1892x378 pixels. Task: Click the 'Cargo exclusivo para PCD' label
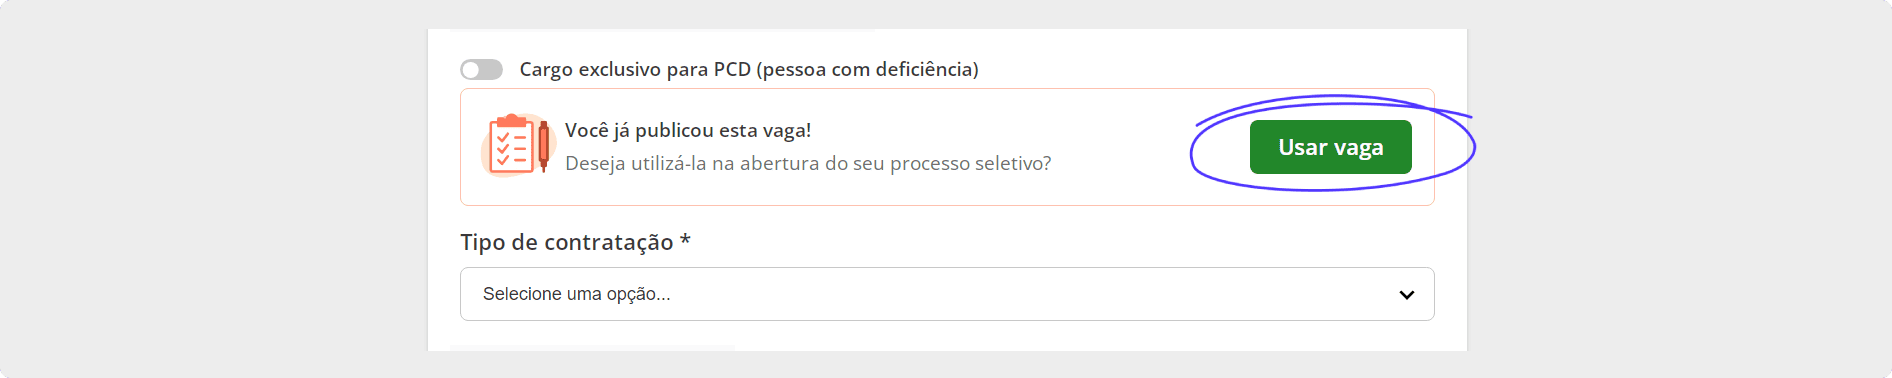point(749,69)
